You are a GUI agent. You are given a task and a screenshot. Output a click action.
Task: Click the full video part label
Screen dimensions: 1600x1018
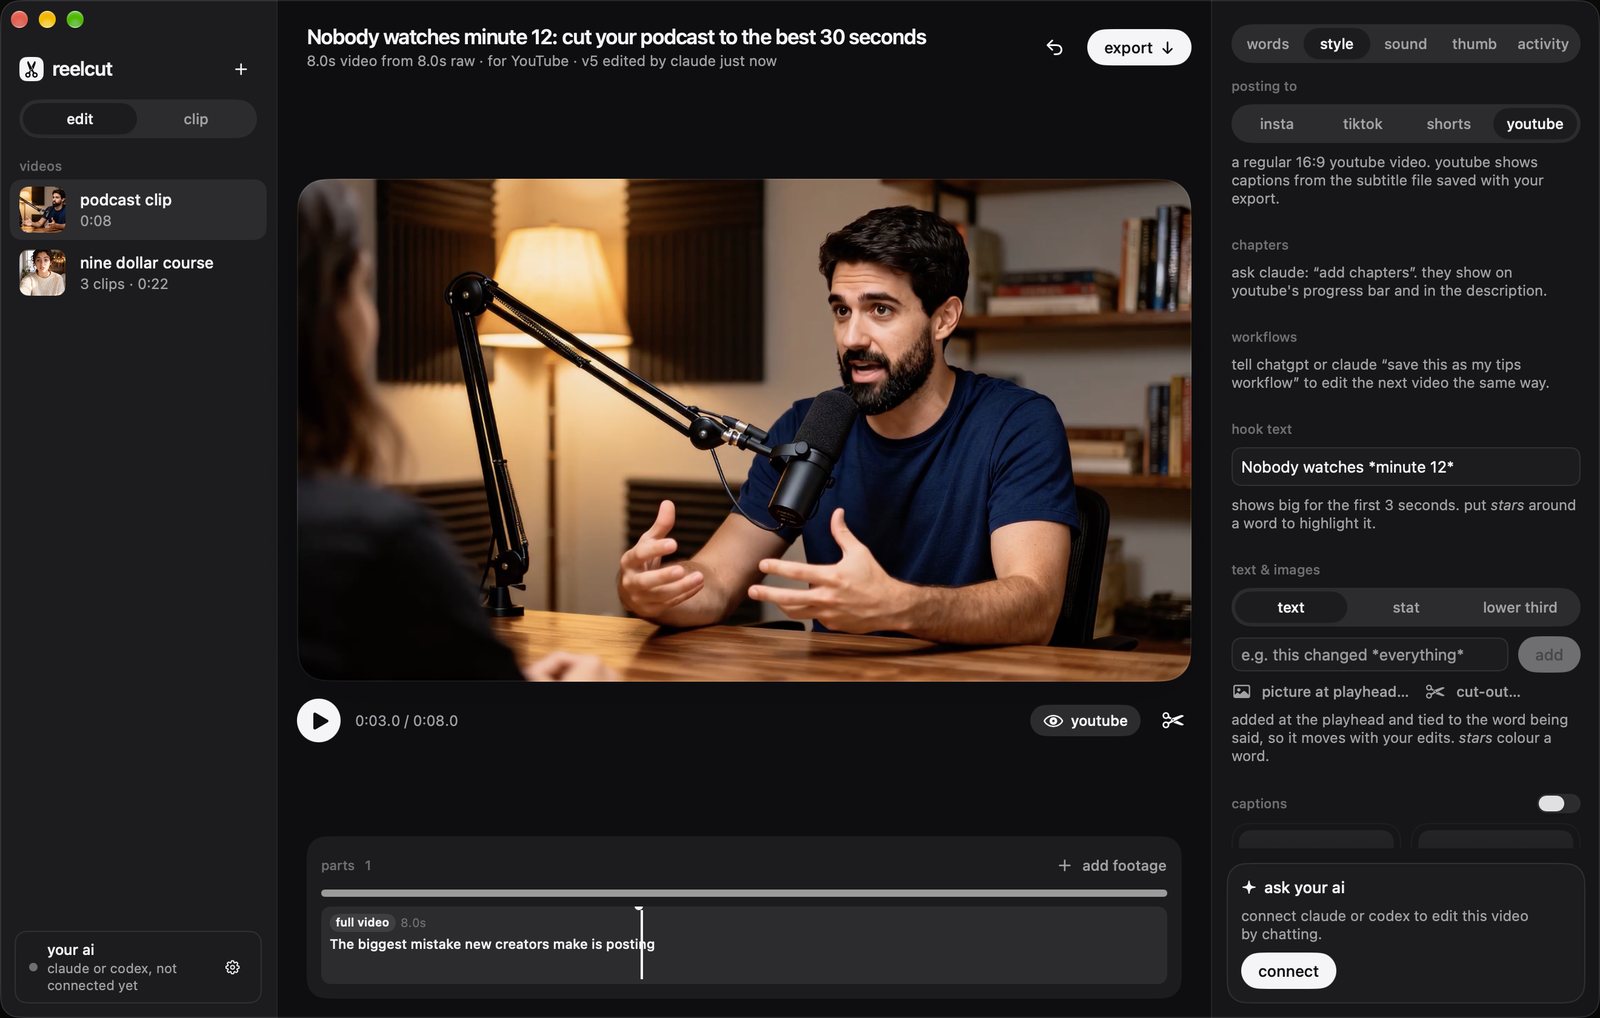(361, 922)
